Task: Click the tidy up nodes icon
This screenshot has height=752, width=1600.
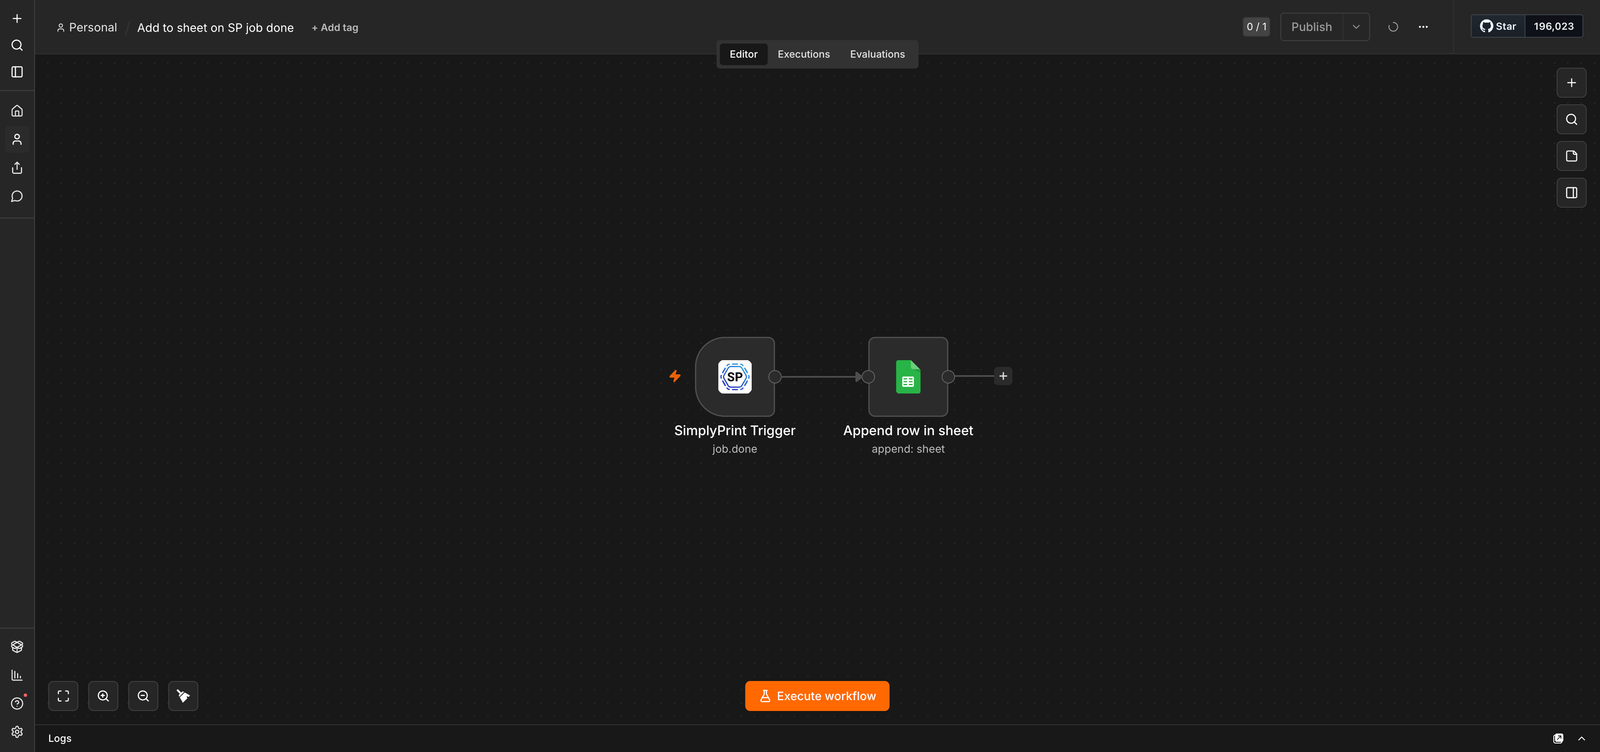Action: pos(183,696)
